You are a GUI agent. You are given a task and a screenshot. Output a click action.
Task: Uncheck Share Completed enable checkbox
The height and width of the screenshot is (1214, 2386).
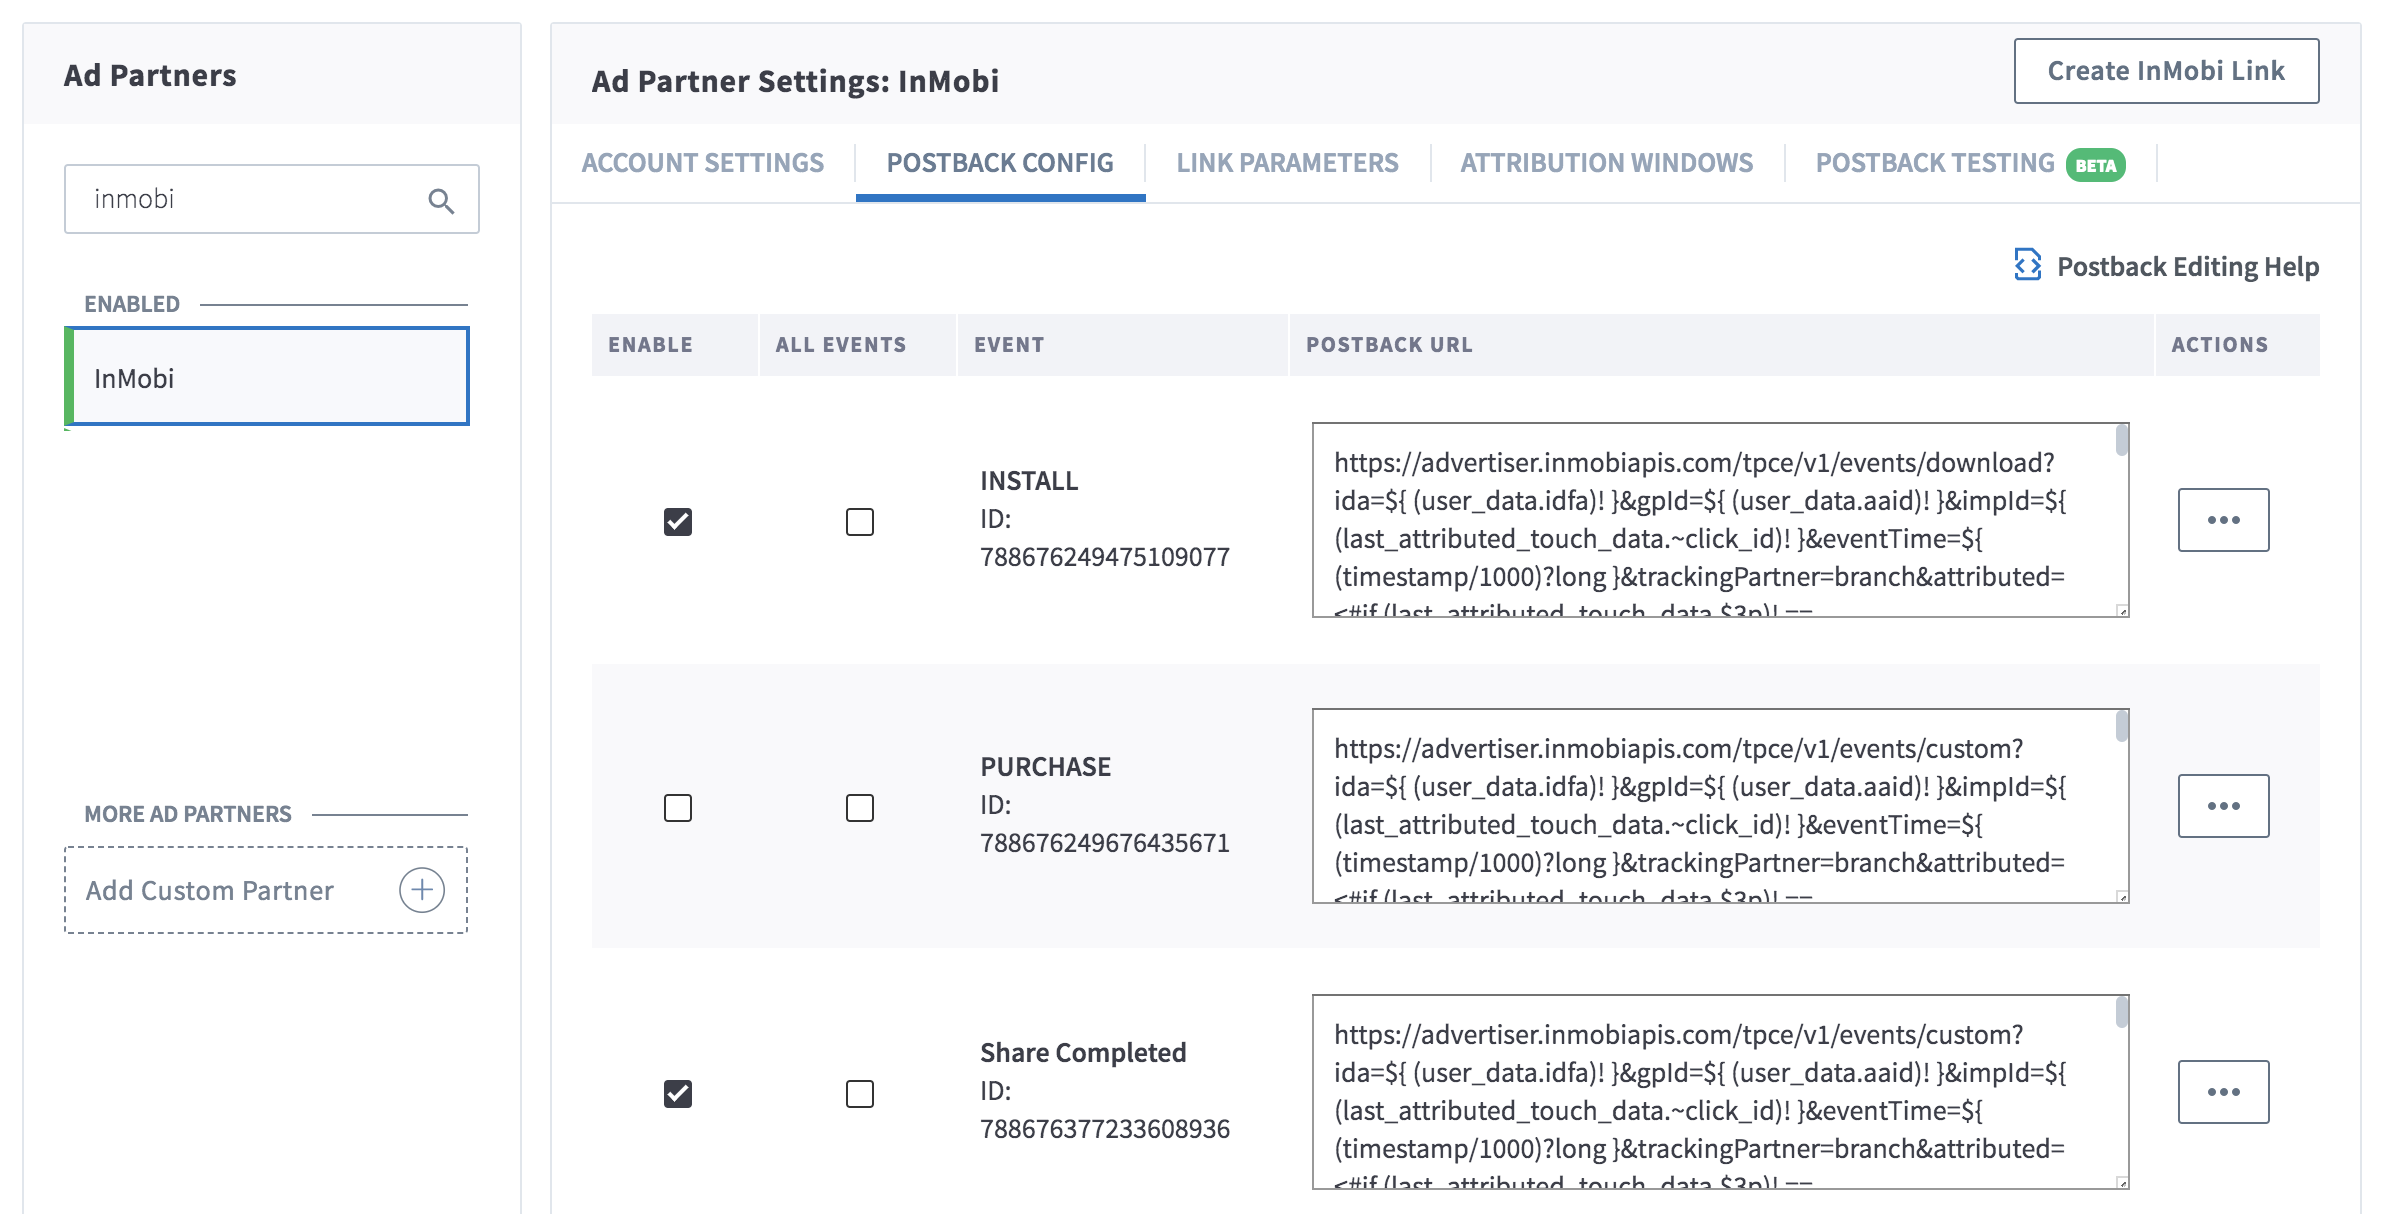tap(678, 1093)
